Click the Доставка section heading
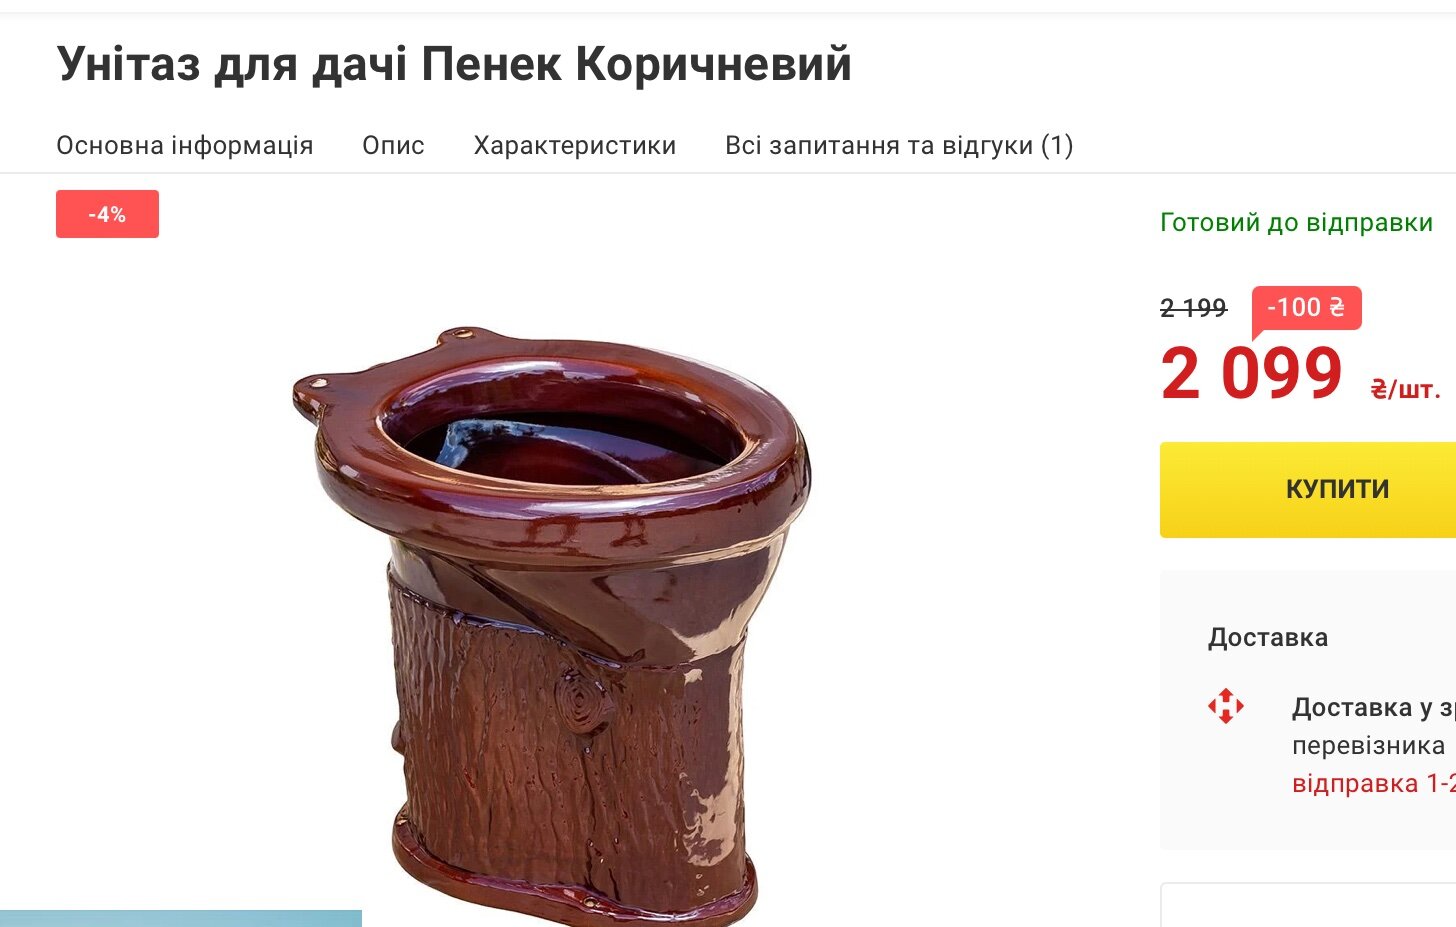The width and height of the screenshot is (1456, 927). coord(1268,638)
